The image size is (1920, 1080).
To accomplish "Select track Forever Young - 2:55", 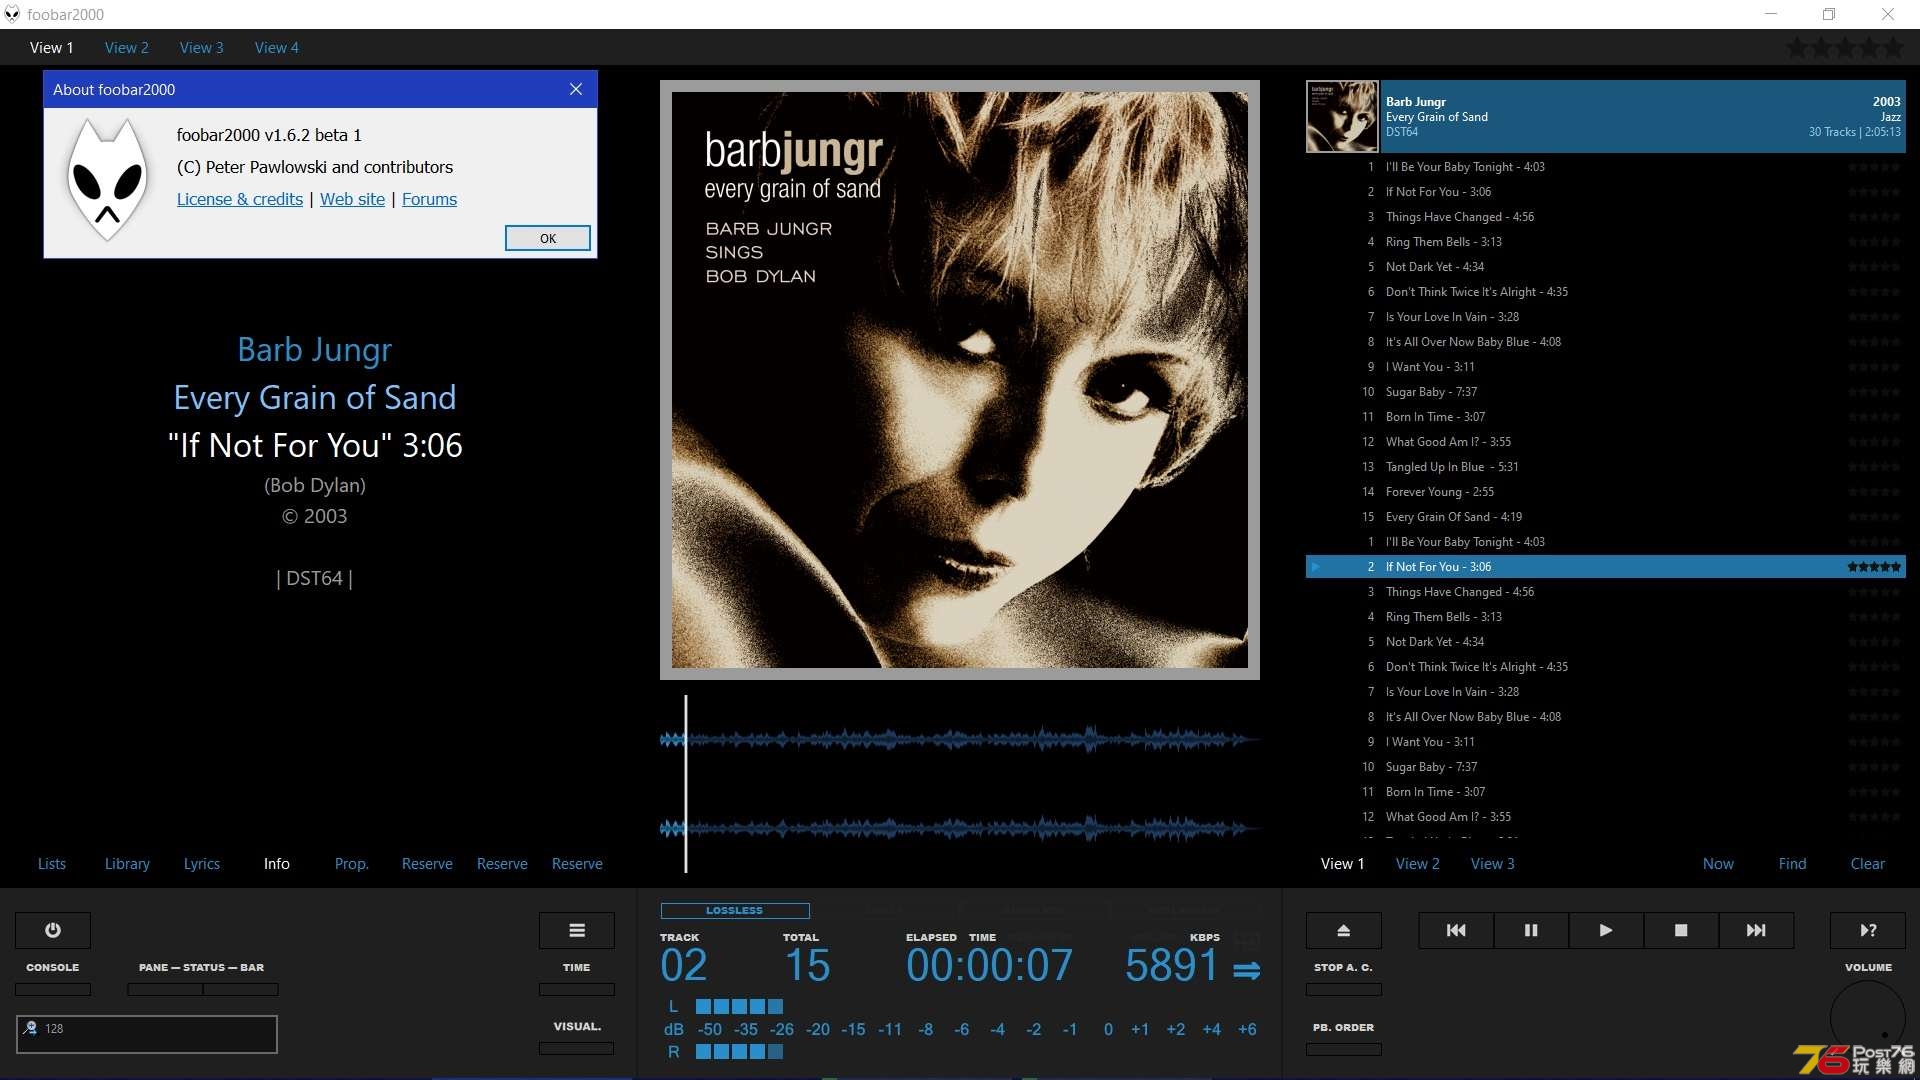I will coord(1606,492).
